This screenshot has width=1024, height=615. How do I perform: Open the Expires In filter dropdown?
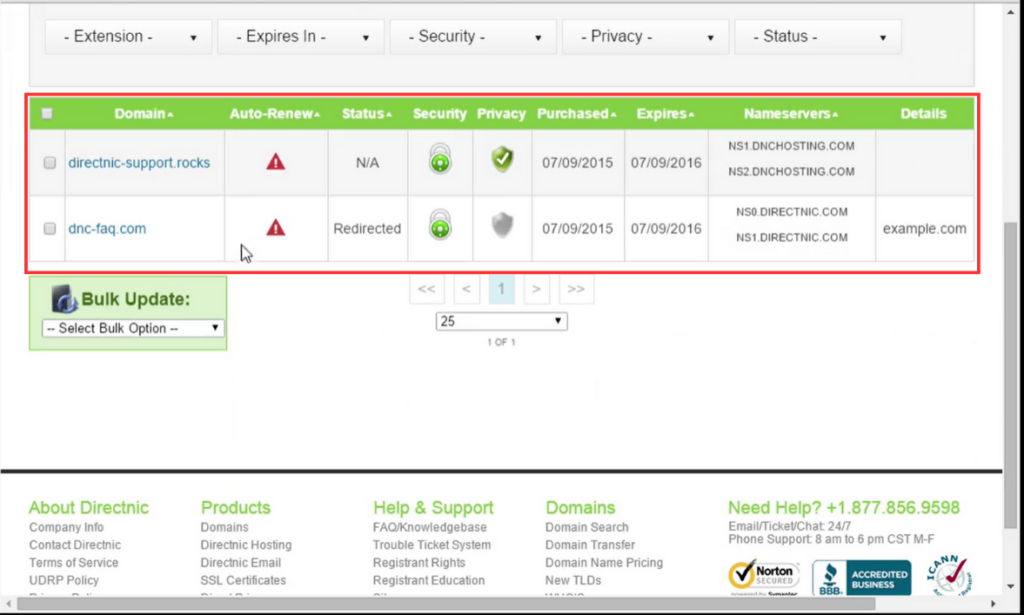pyautogui.click(x=300, y=37)
